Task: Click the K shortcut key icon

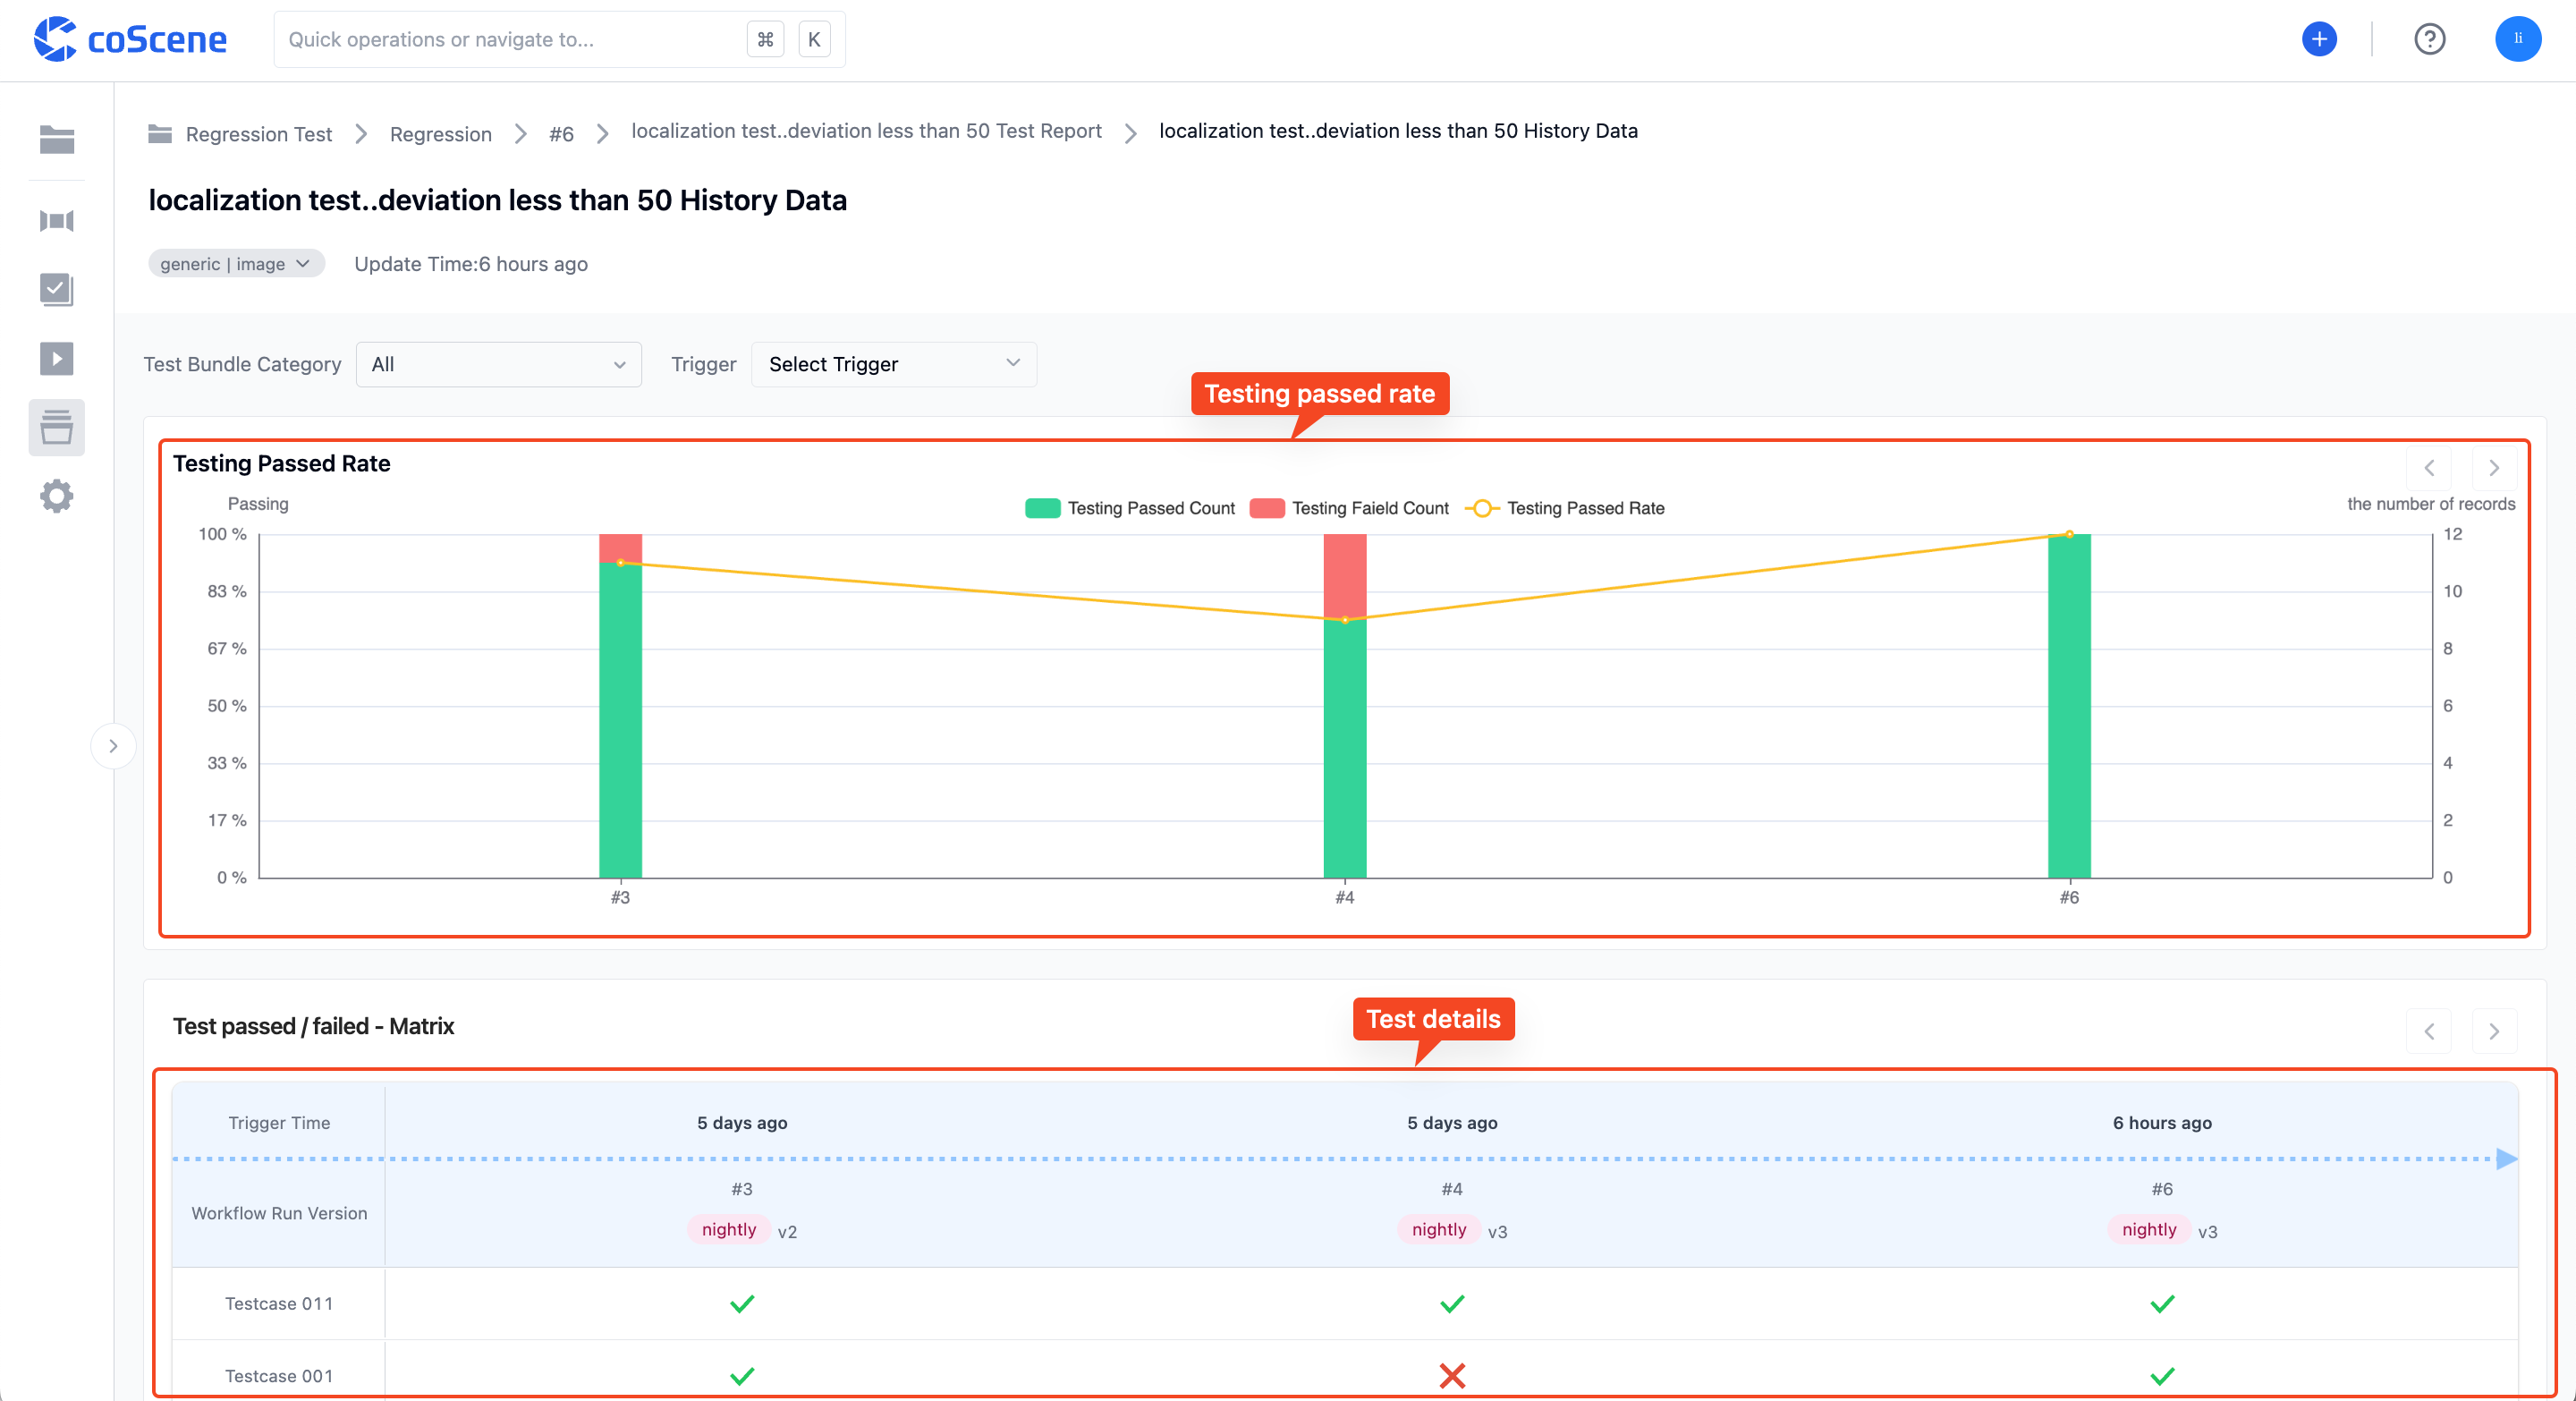Action: 814,39
